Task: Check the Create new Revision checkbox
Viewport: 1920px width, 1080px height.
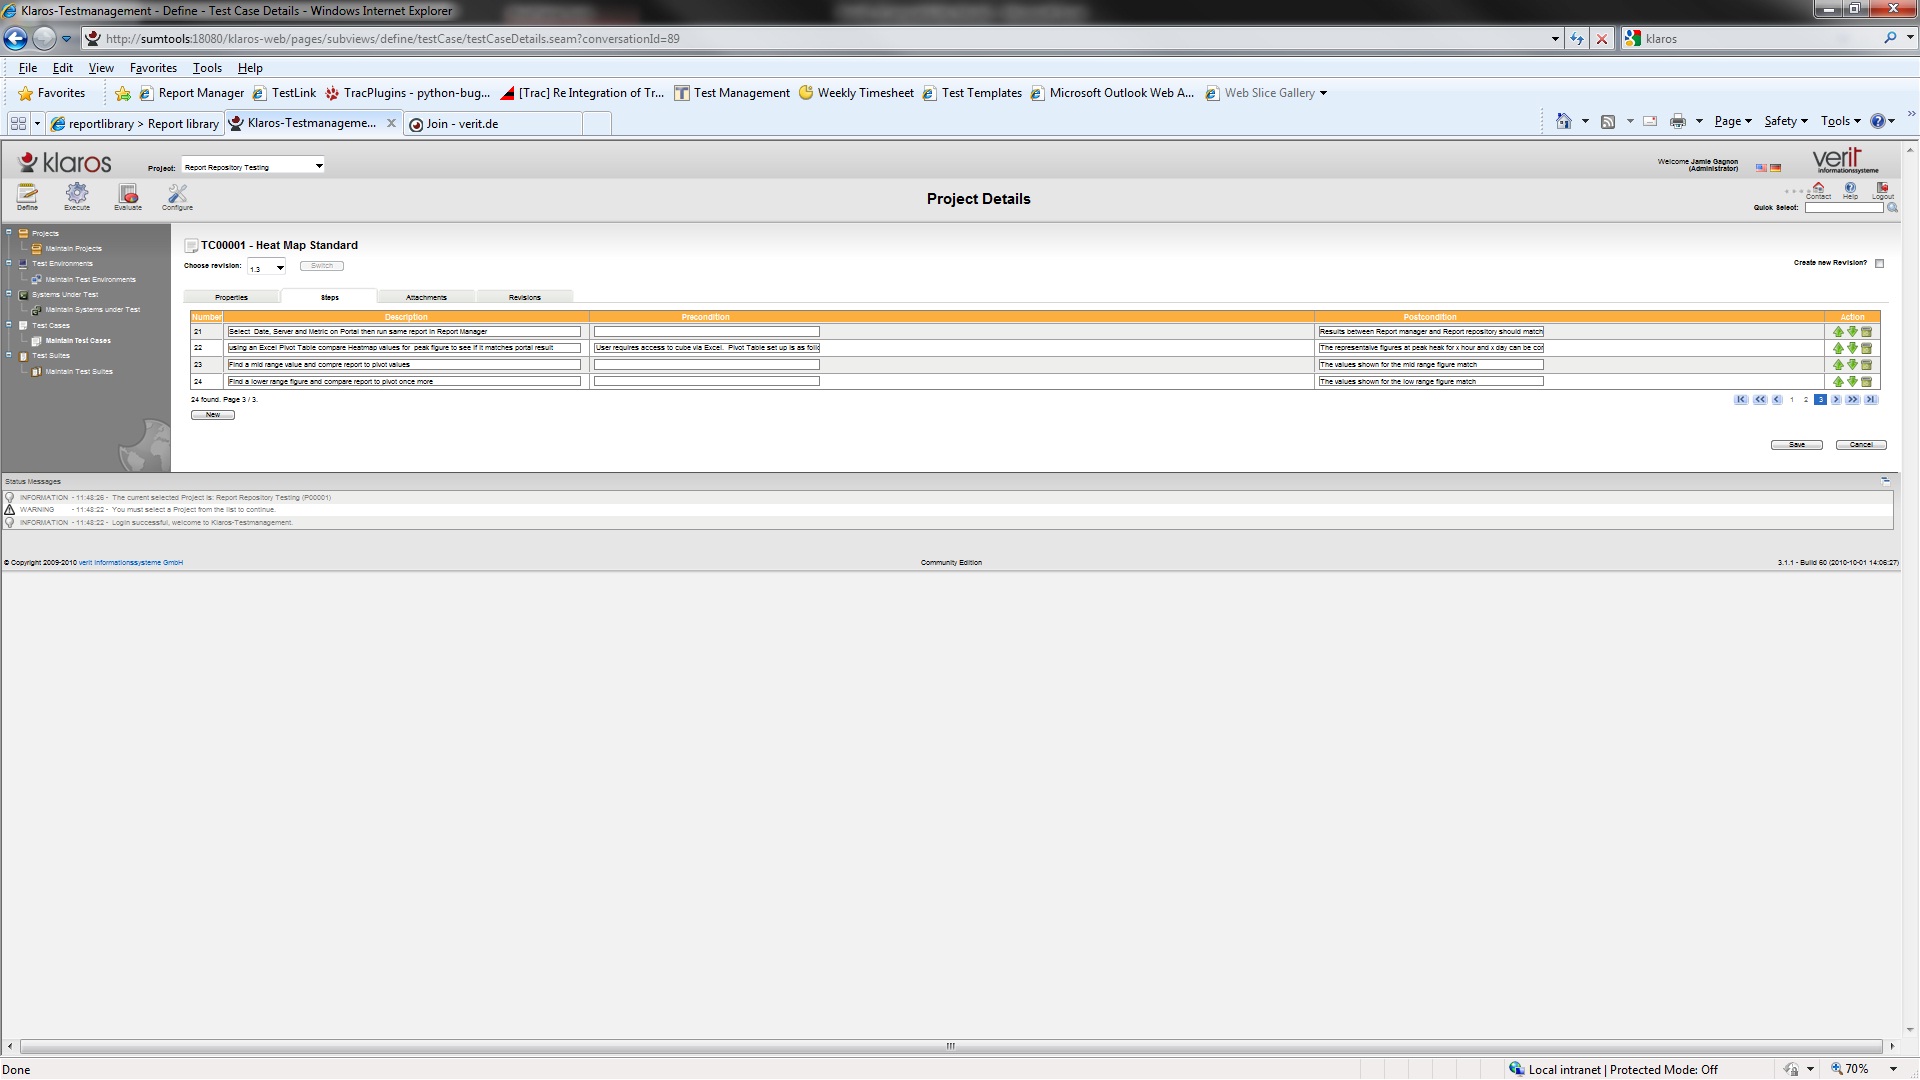Action: coord(1879,264)
